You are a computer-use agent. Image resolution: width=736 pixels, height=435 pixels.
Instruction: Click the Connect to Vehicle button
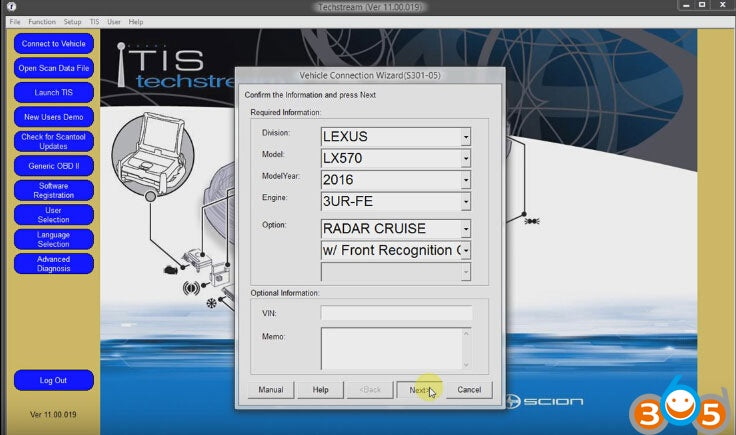(53, 44)
